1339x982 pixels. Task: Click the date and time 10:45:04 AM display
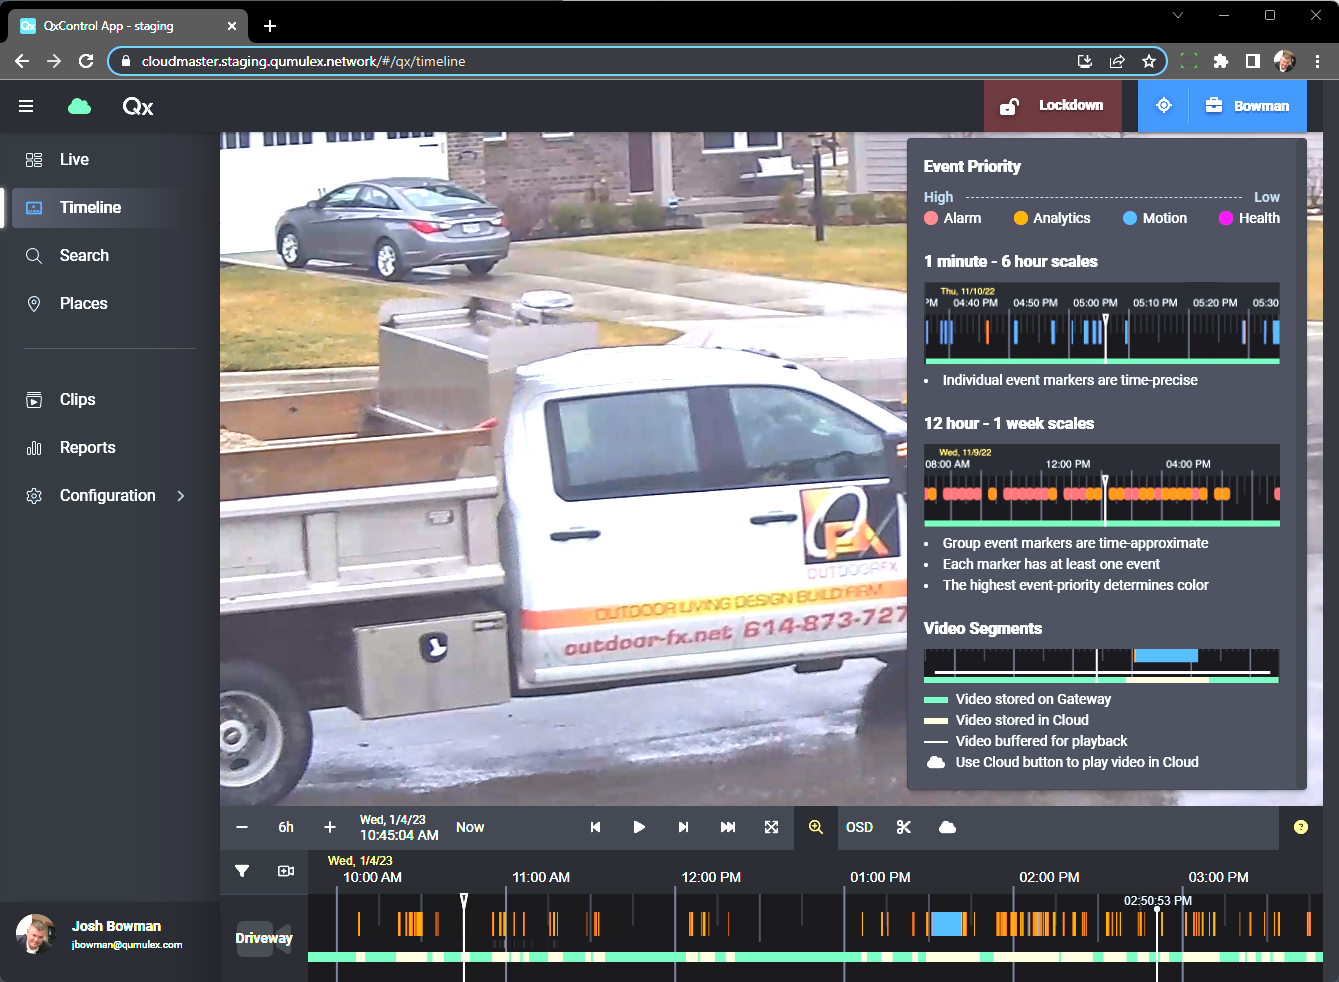399,828
